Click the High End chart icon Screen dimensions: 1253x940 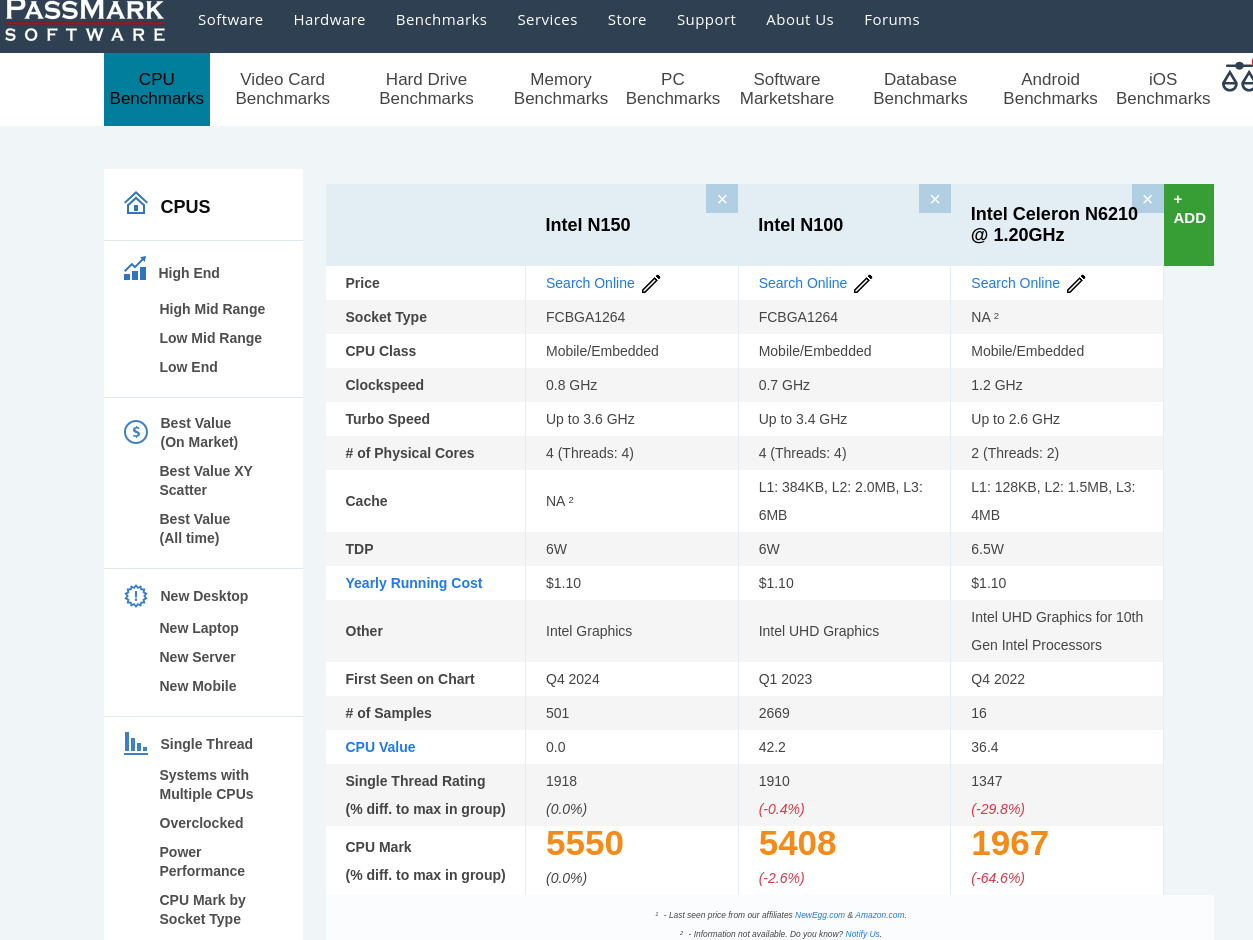135,270
